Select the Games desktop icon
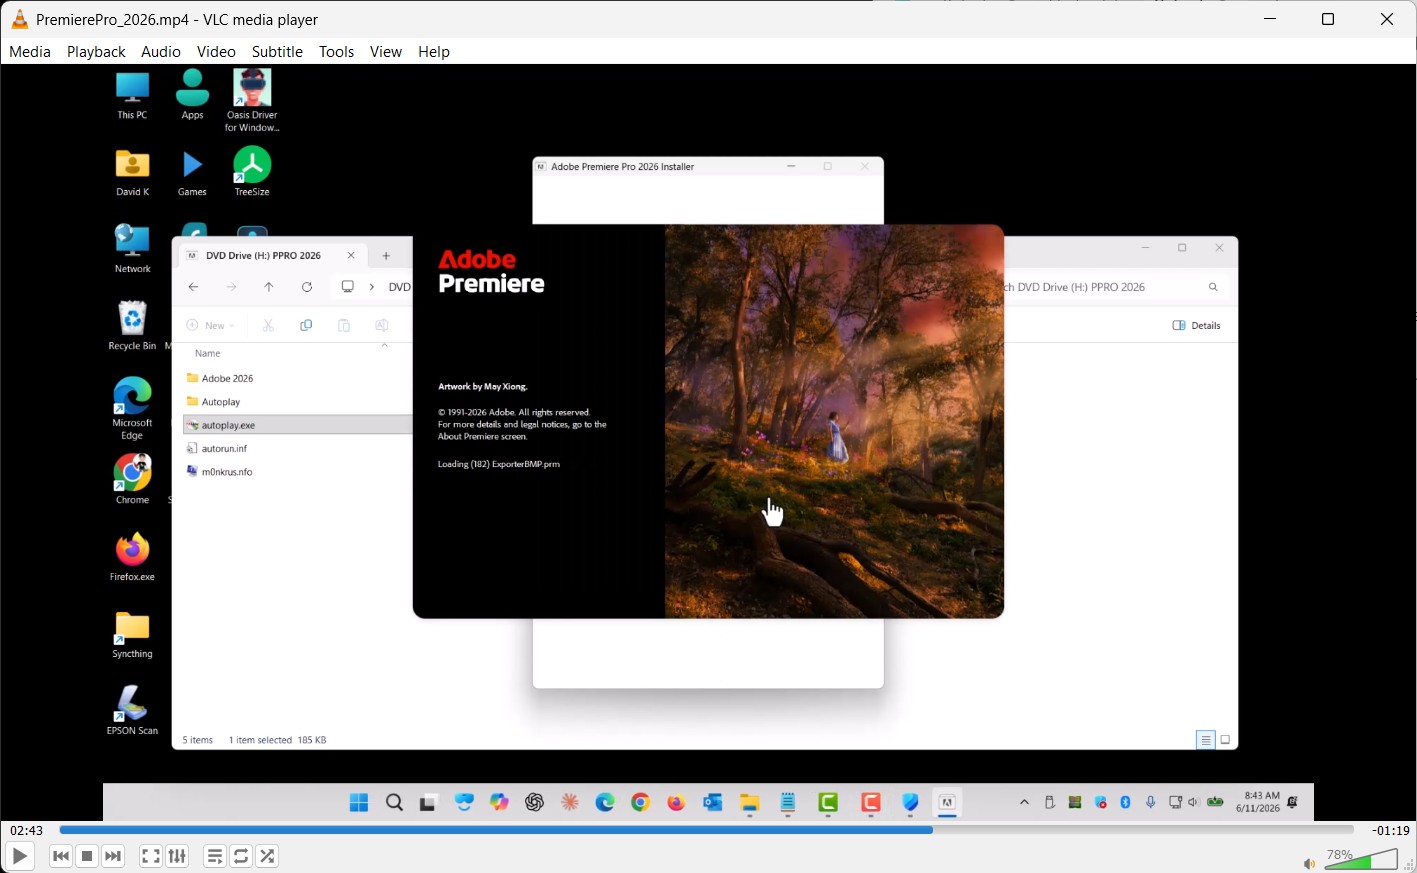 [x=192, y=173]
